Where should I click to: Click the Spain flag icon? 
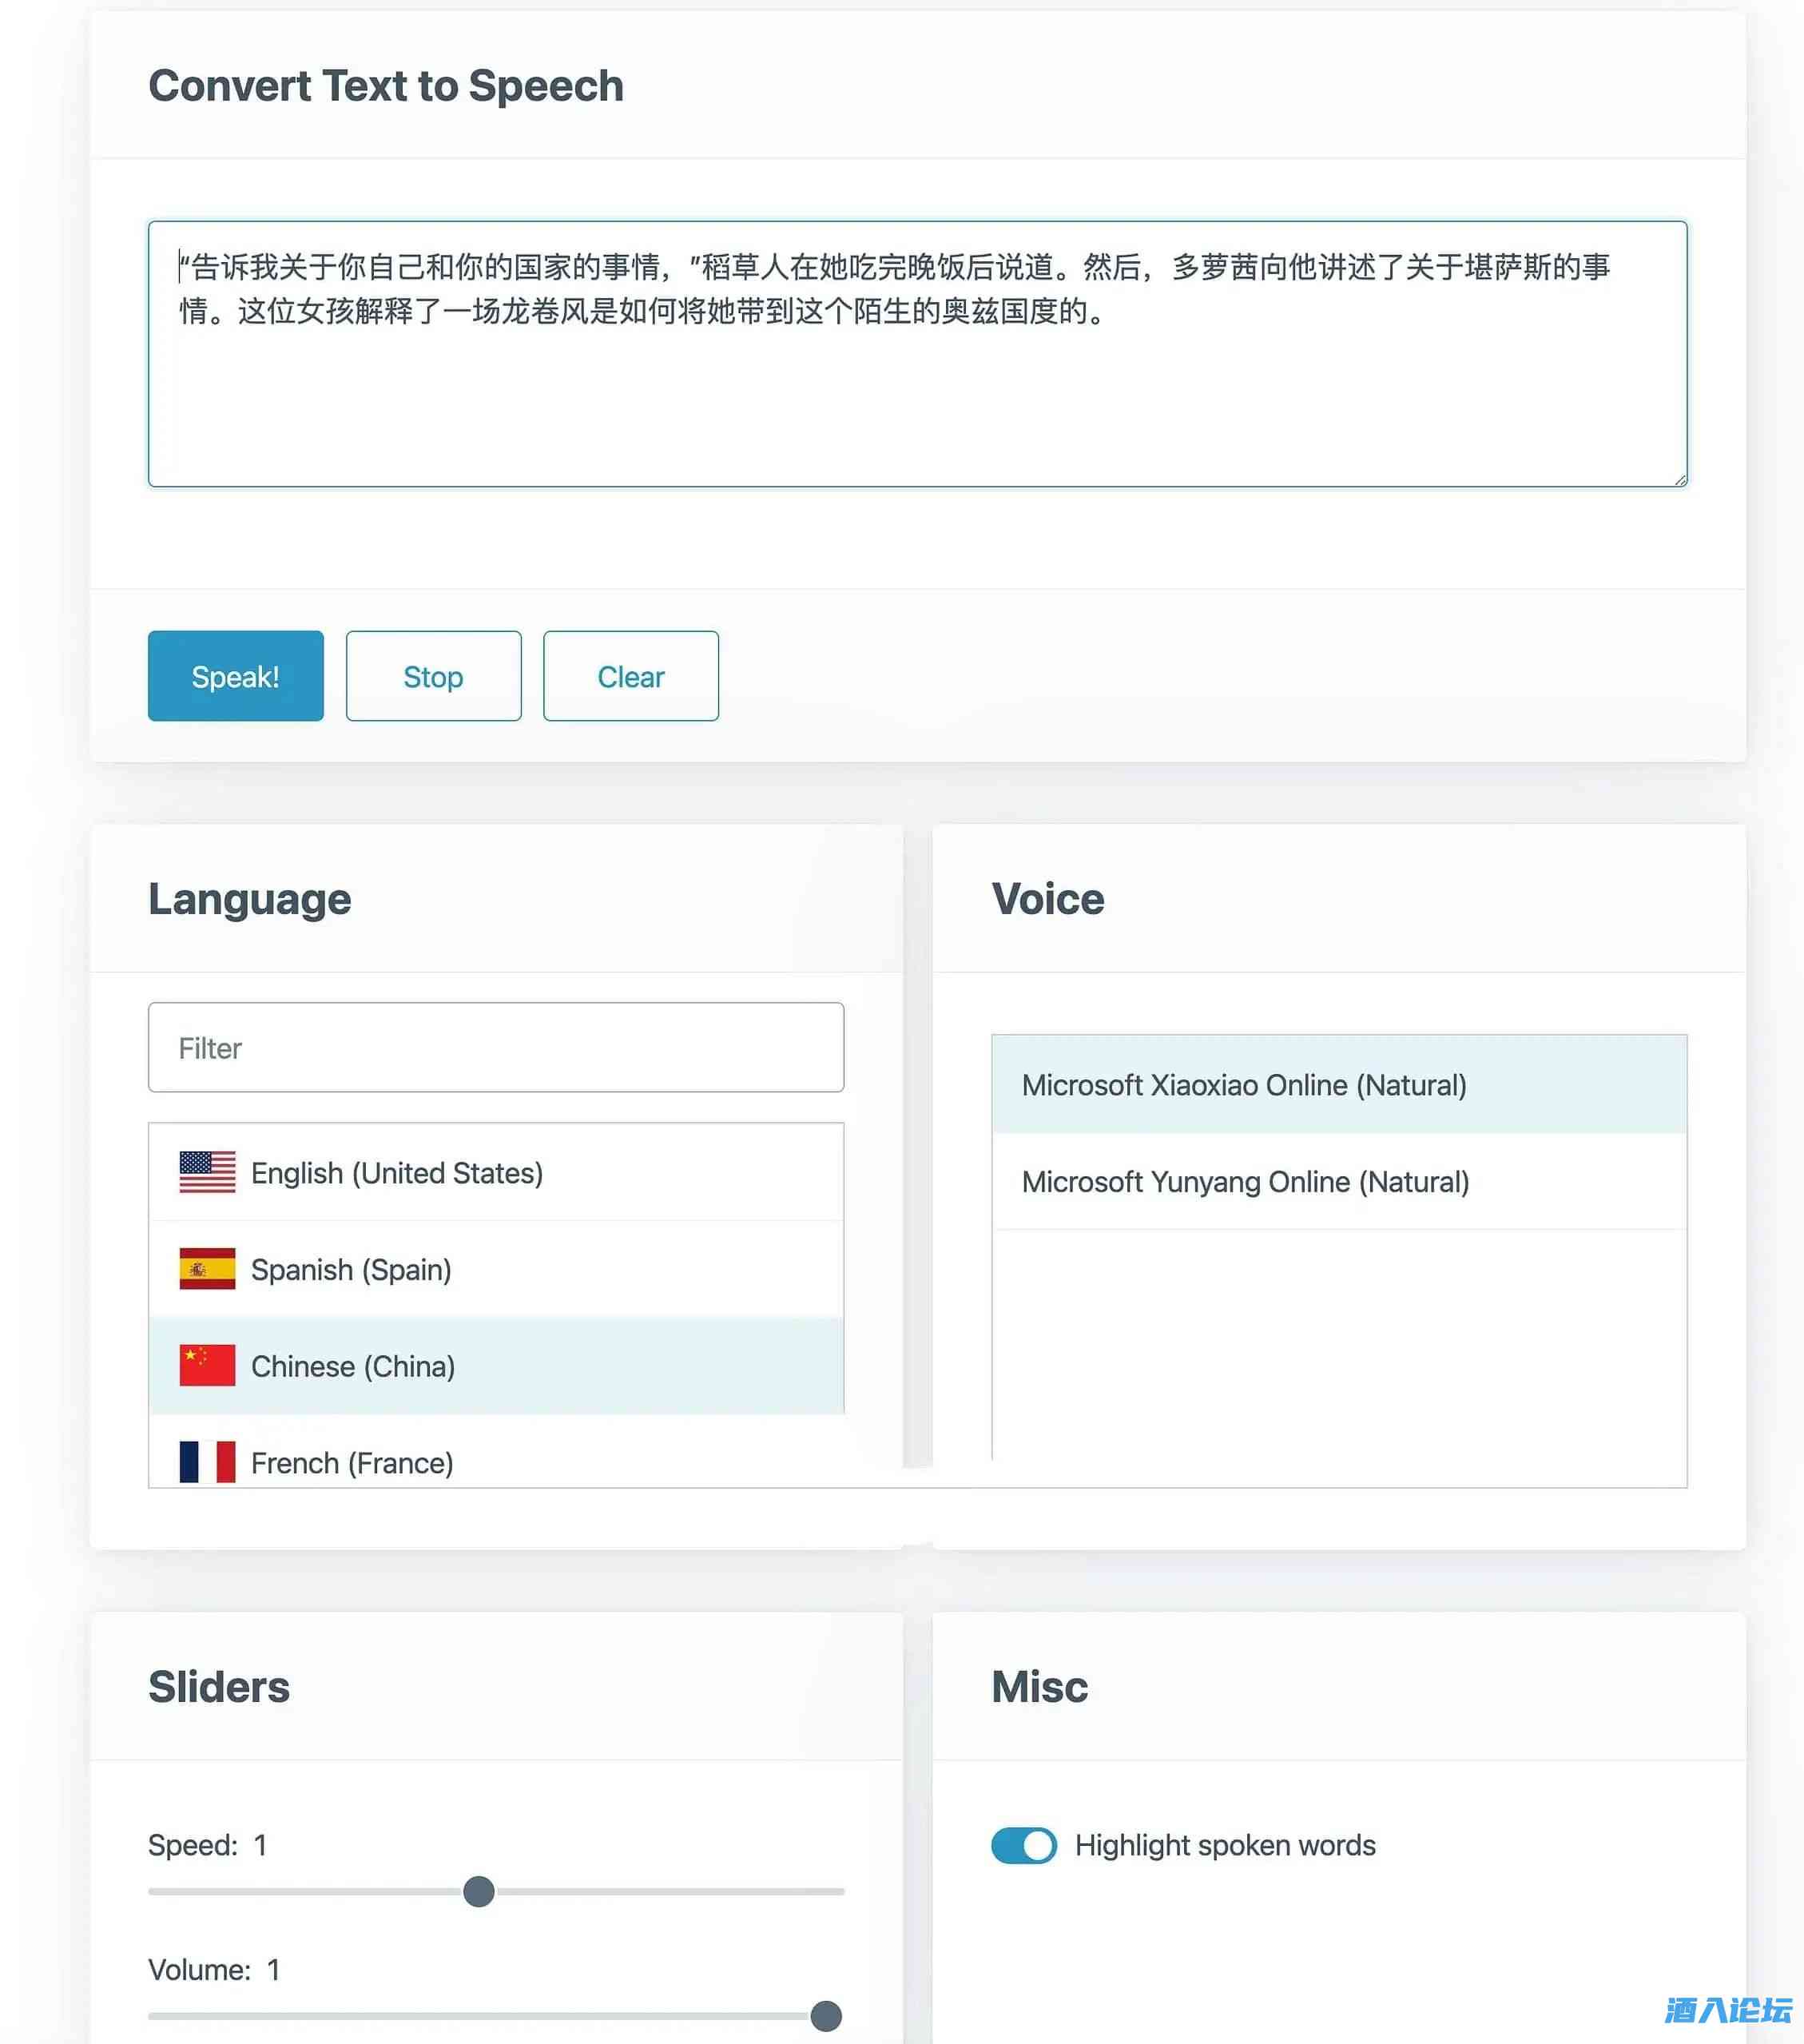207,1269
